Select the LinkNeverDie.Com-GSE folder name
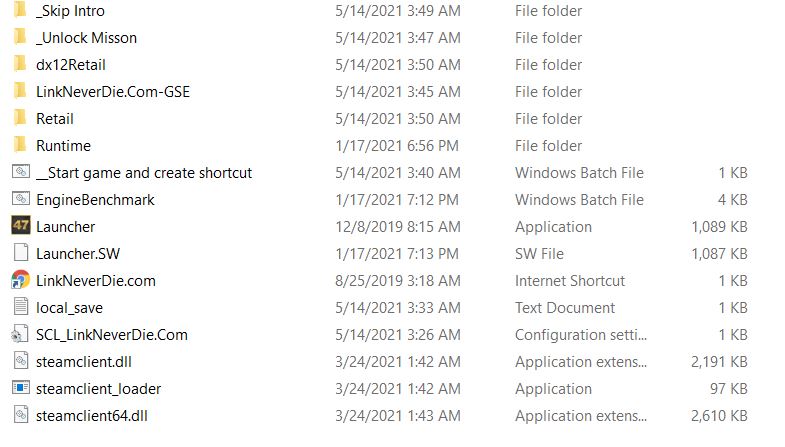Viewport: 785px width, 447px height. [x=112, y=91]
